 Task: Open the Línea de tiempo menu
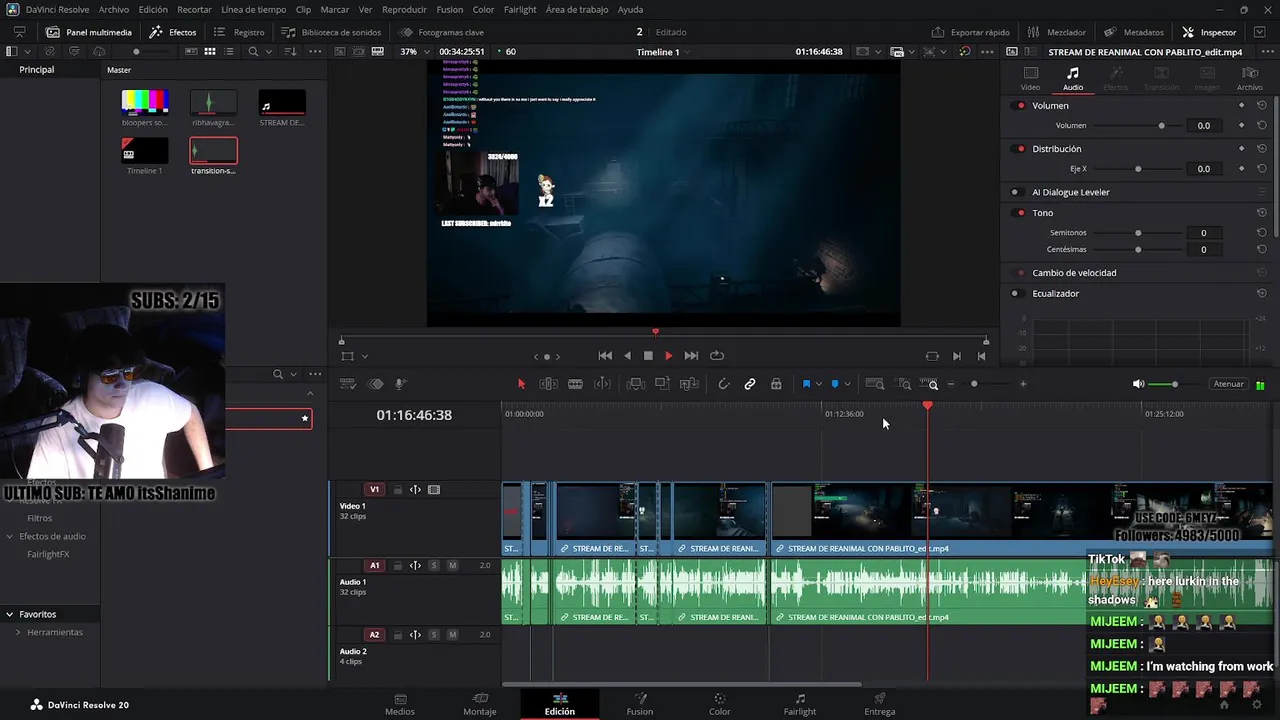(253, 9)
